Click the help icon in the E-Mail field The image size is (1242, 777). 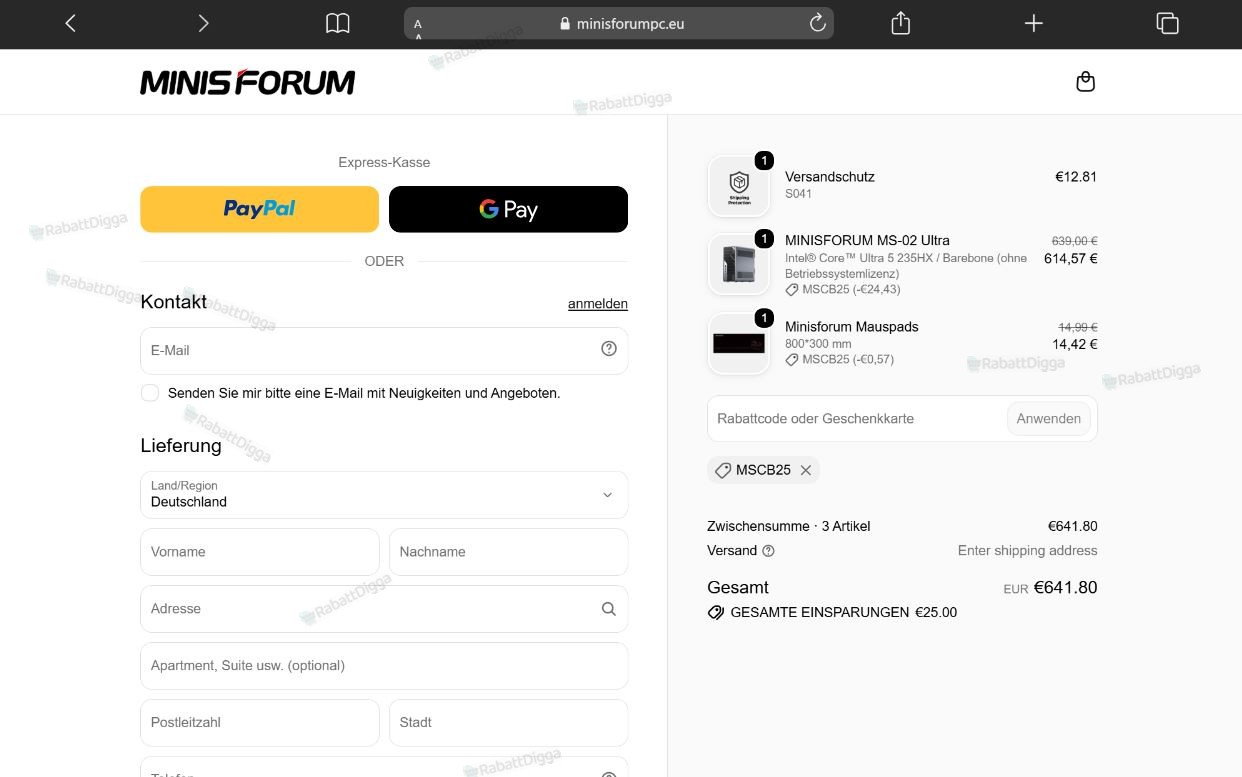tap(609, 349)
